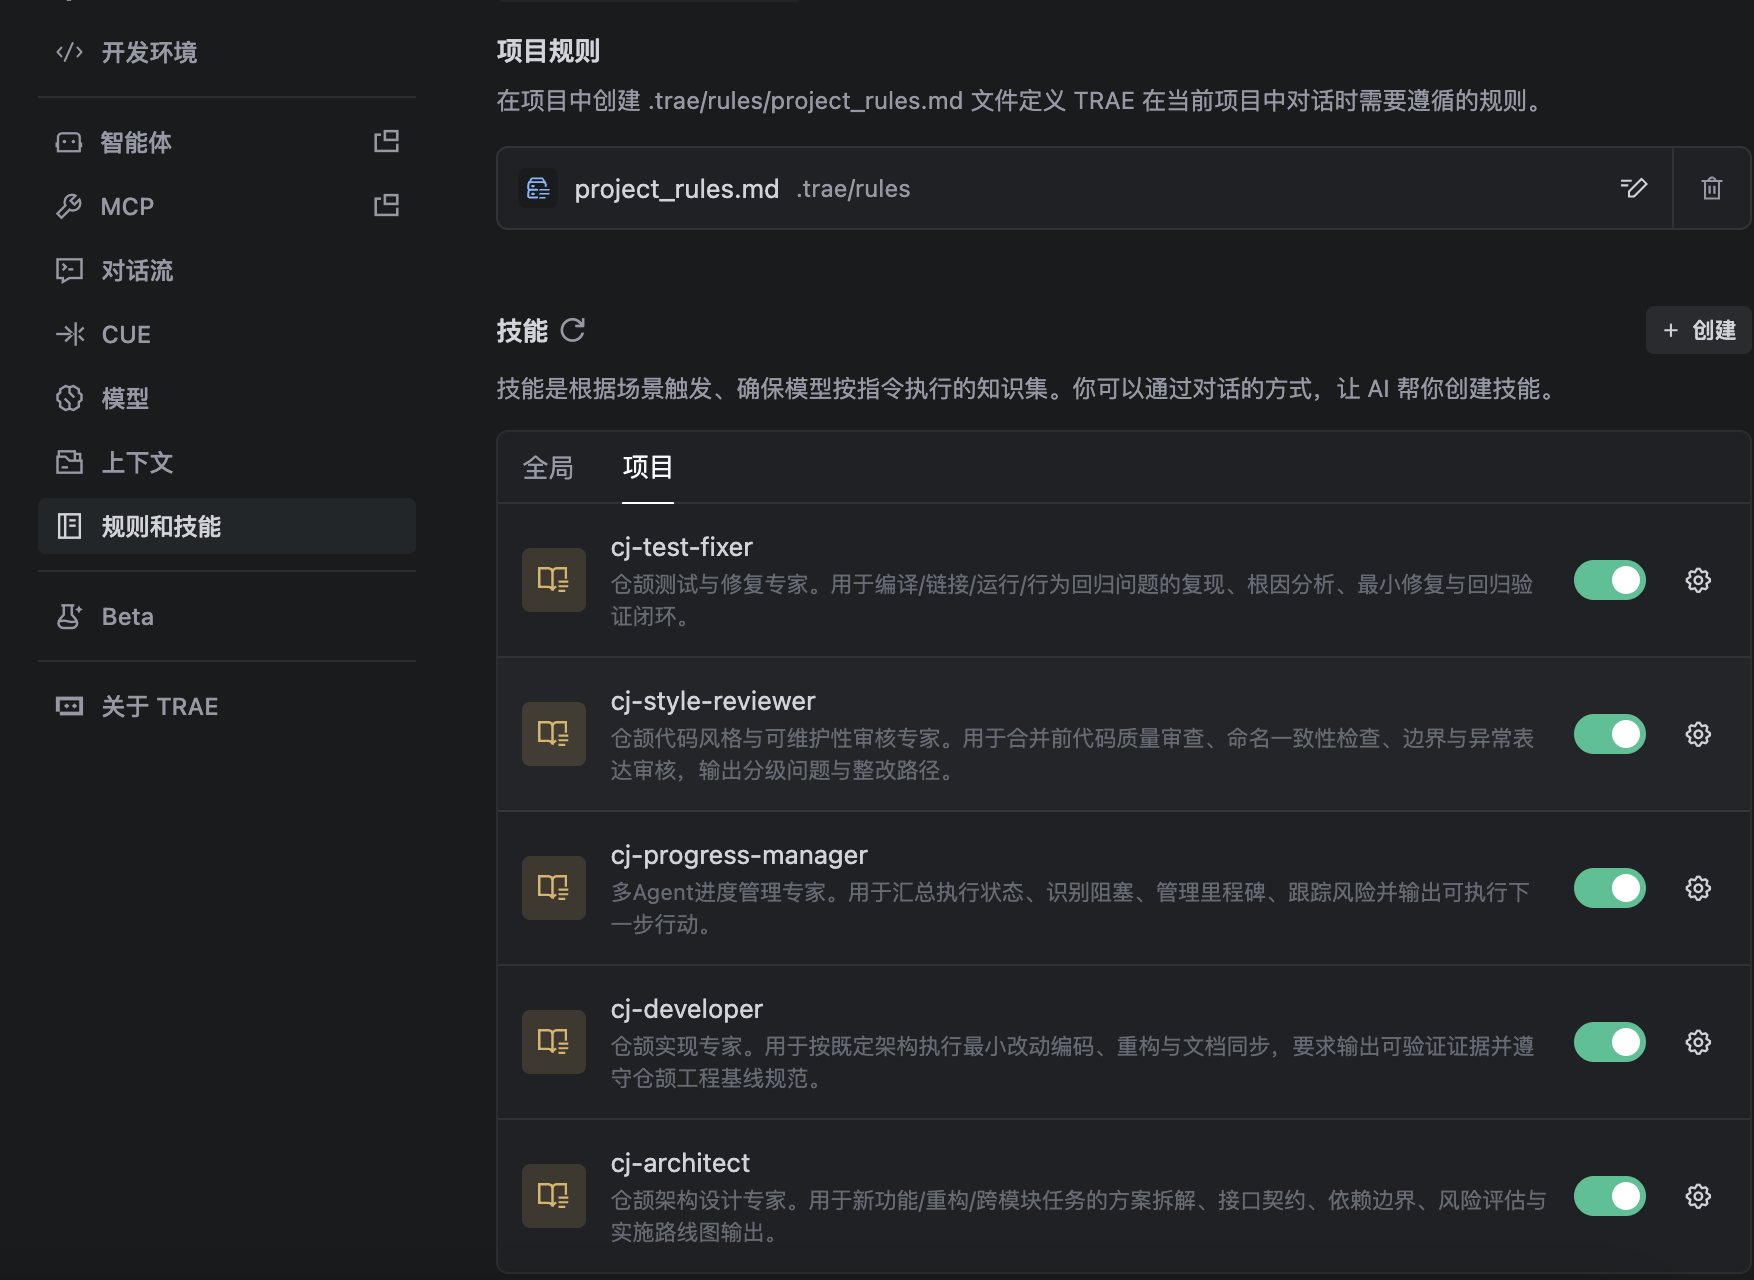This screenshot has width=1754, height=1280.
Task: Open Beta sidebar section
Action: pyautogui.click(x=227, y=616)
